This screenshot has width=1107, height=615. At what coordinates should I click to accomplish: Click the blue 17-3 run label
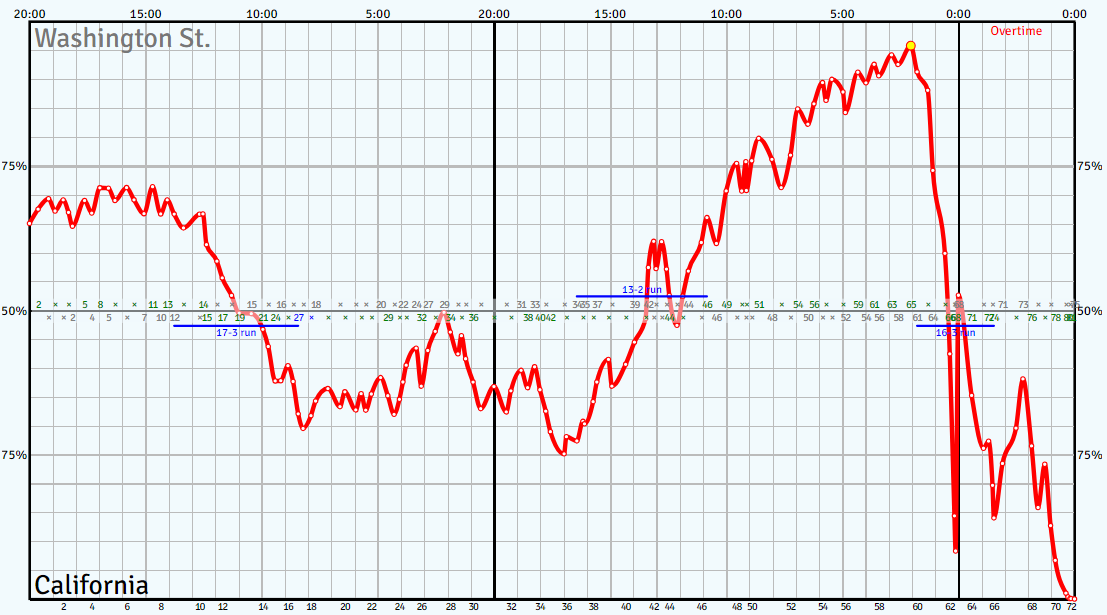click(236, 333)
